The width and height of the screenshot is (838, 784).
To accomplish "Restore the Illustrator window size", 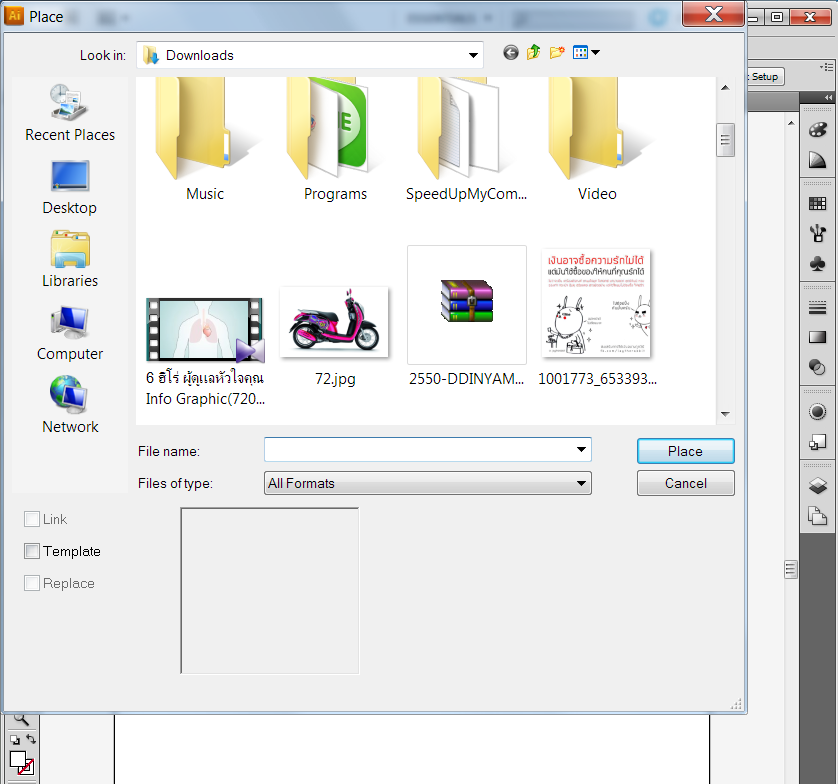I will tap(777, 17).
